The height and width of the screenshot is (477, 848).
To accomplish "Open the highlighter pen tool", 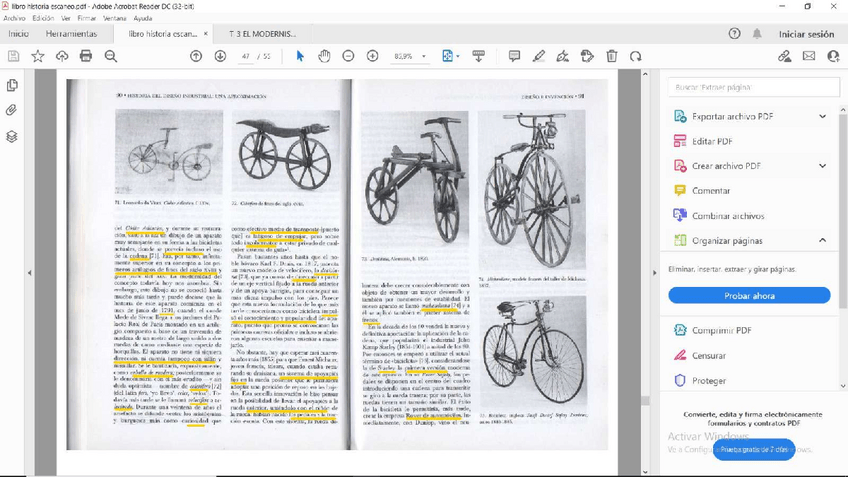I will (539, 56).
